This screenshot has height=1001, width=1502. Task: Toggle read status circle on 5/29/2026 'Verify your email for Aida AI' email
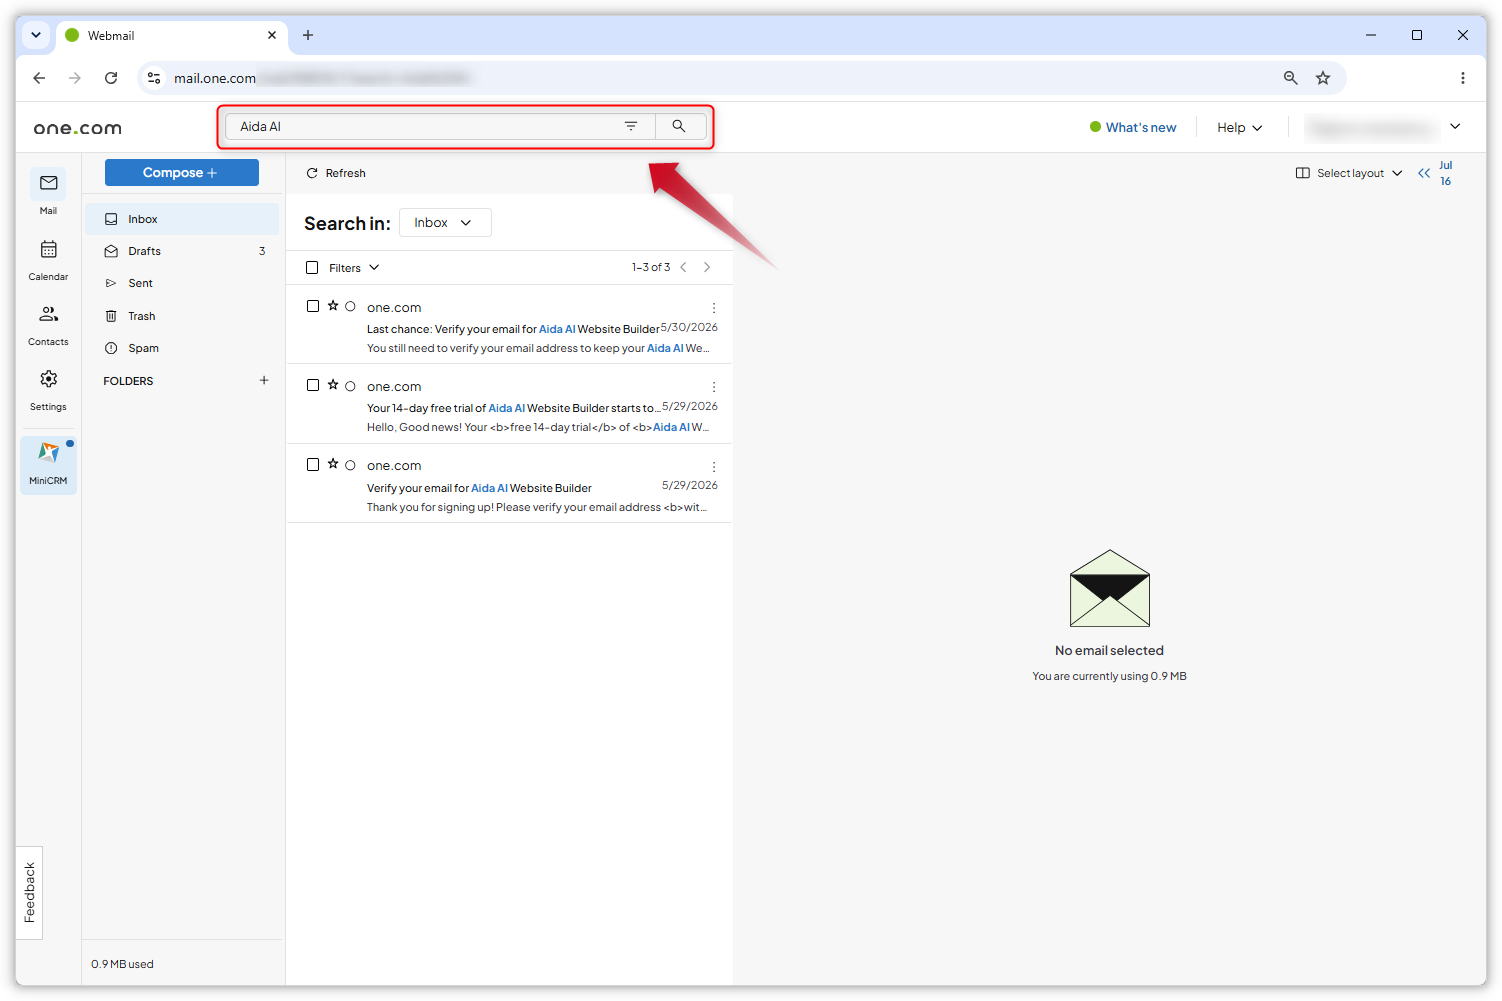350,465
